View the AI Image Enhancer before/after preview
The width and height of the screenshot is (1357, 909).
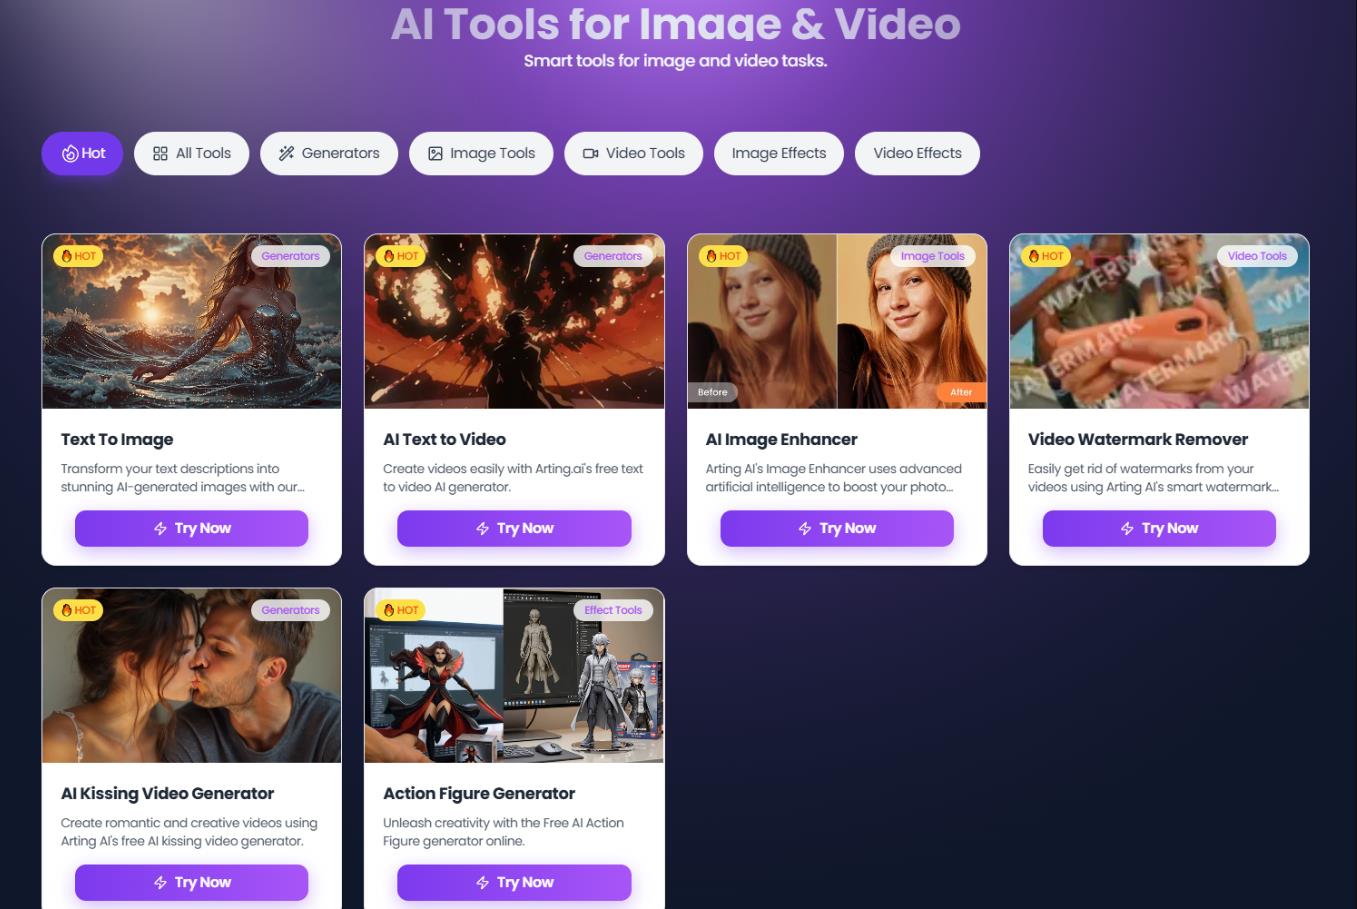pyautogui.click(x=837, y=321)
